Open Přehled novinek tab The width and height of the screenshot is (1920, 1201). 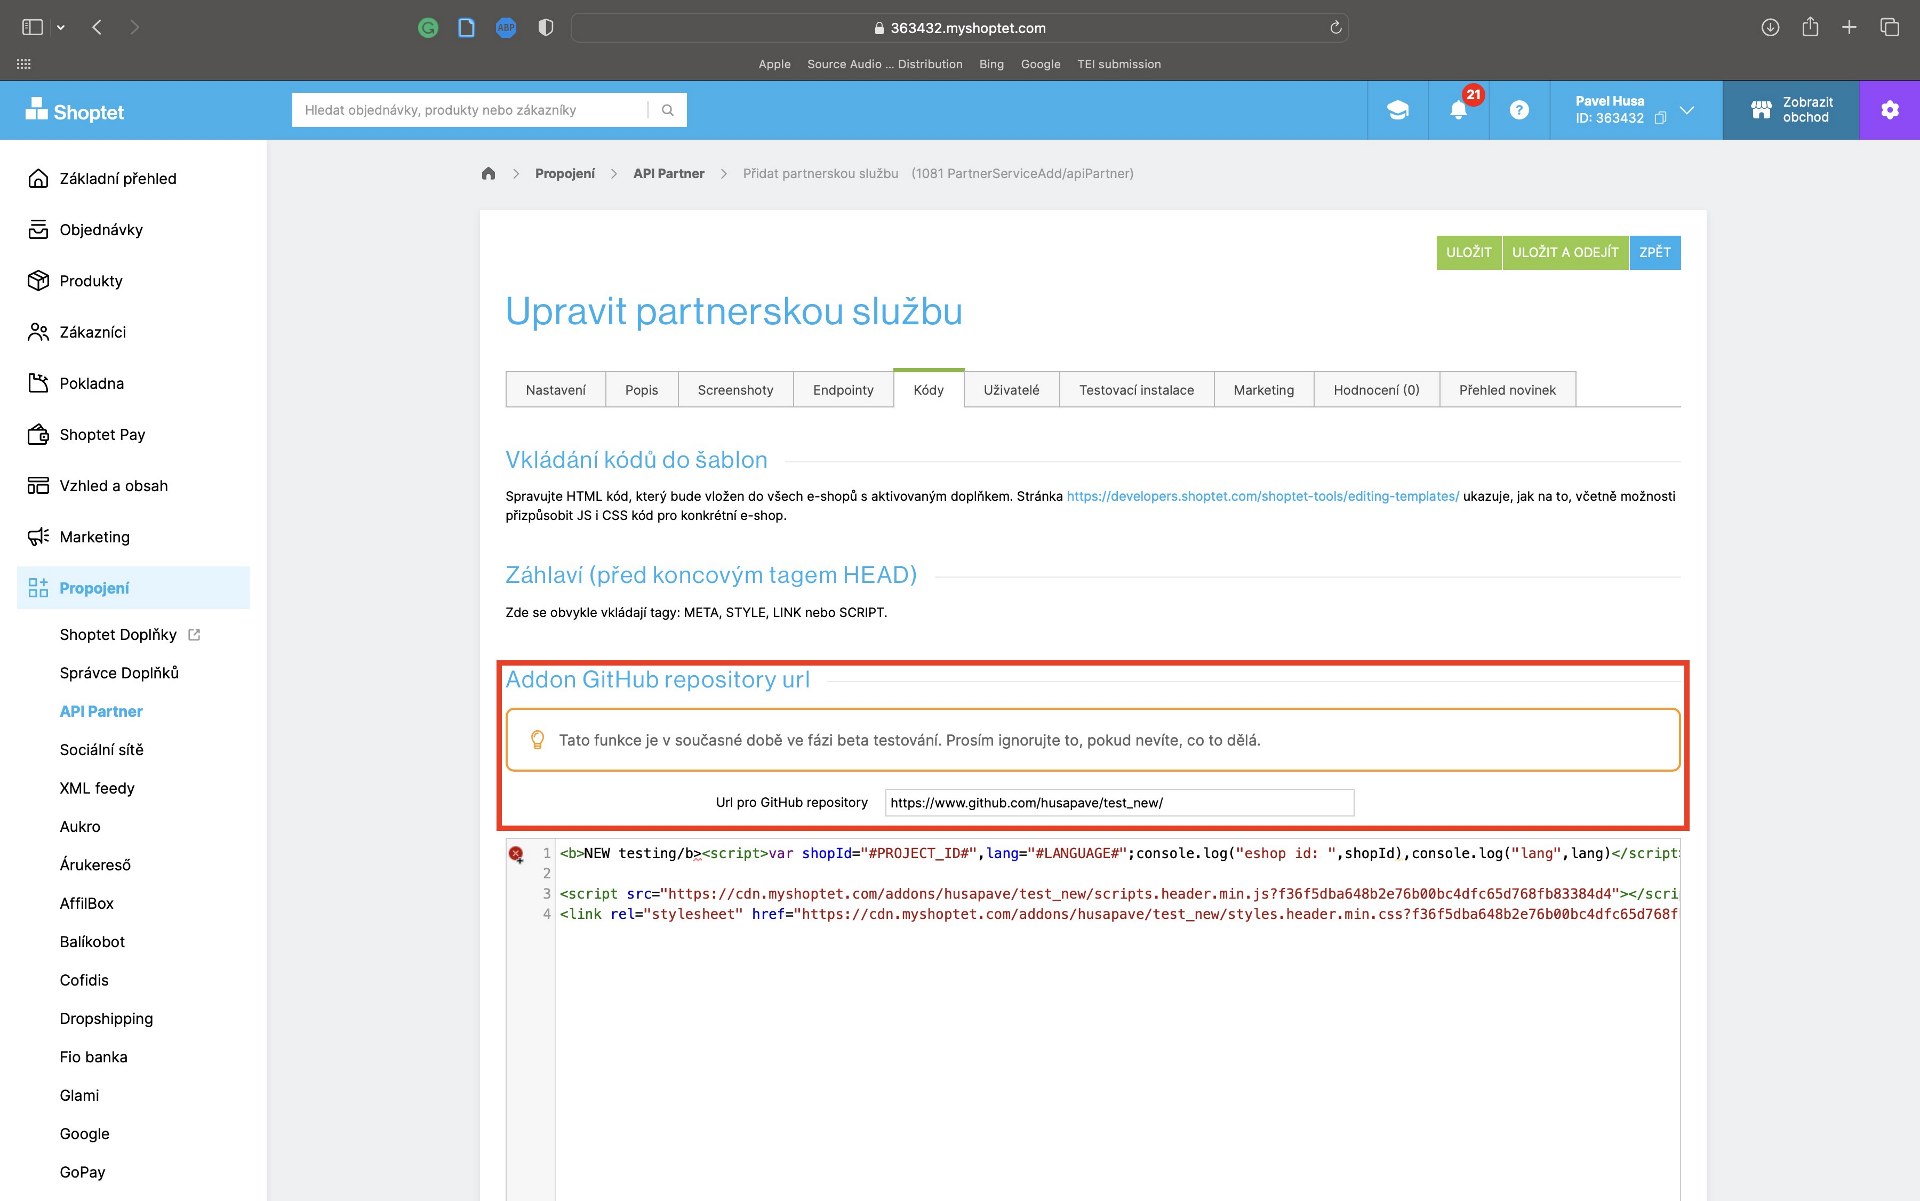[1507, 390]
